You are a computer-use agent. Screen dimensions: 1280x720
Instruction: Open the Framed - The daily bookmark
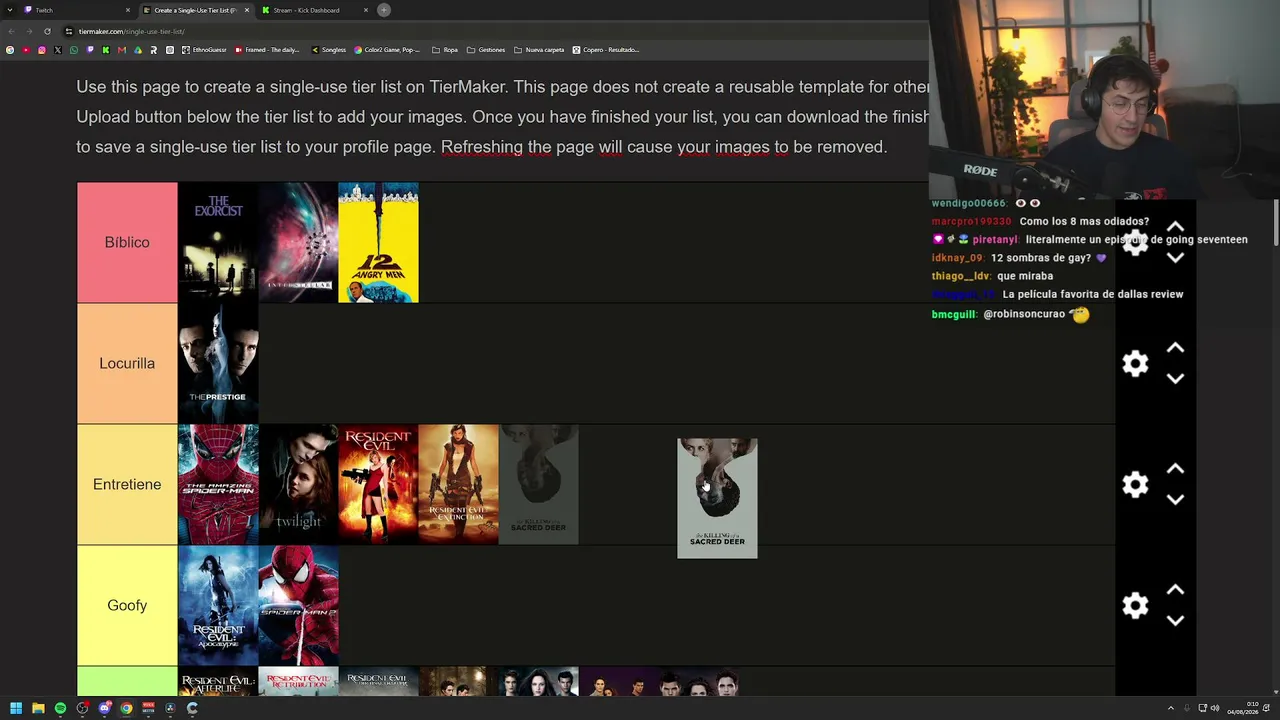click(x=266, y=50)
